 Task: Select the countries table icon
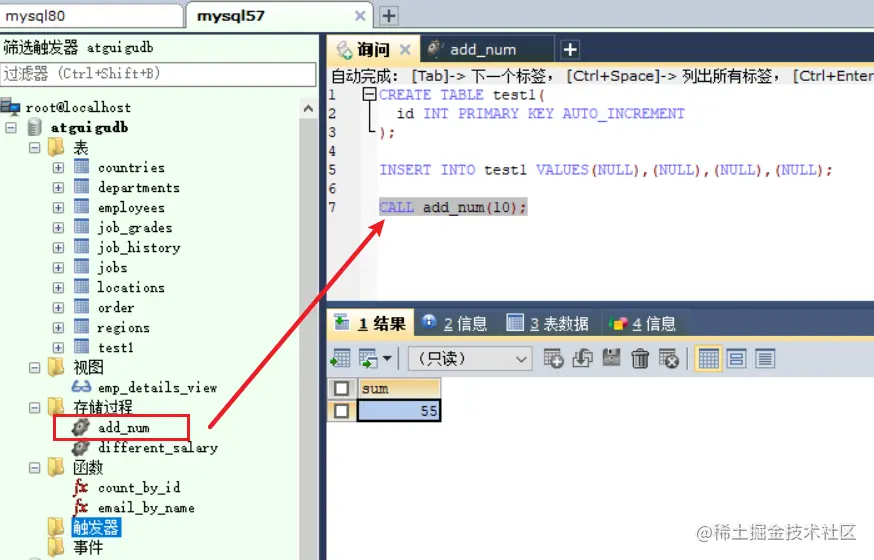pyautogui.click(x=82, y=167)
